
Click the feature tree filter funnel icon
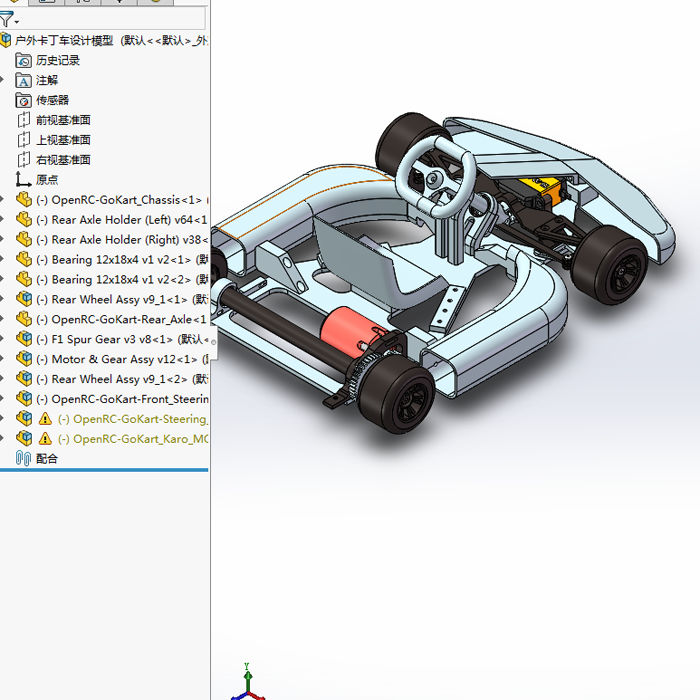(x=6, y=20)
